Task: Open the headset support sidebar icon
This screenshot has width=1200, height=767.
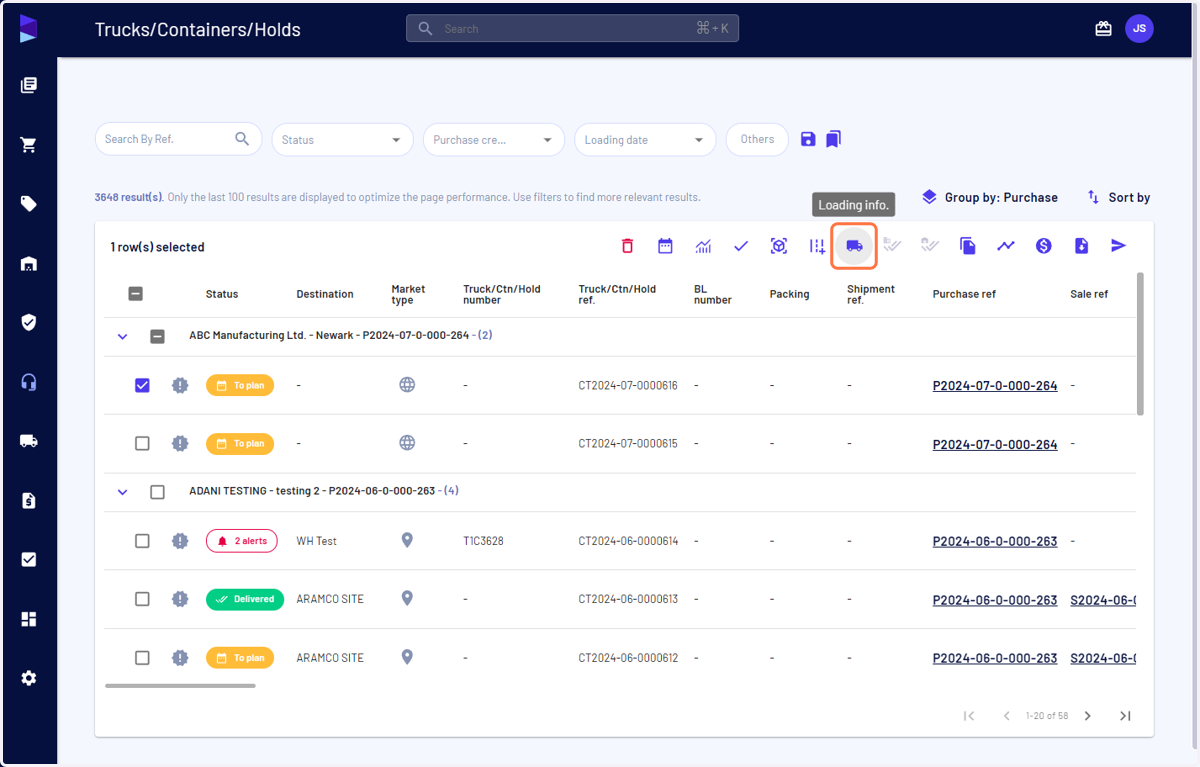Action: coord(29,382)
